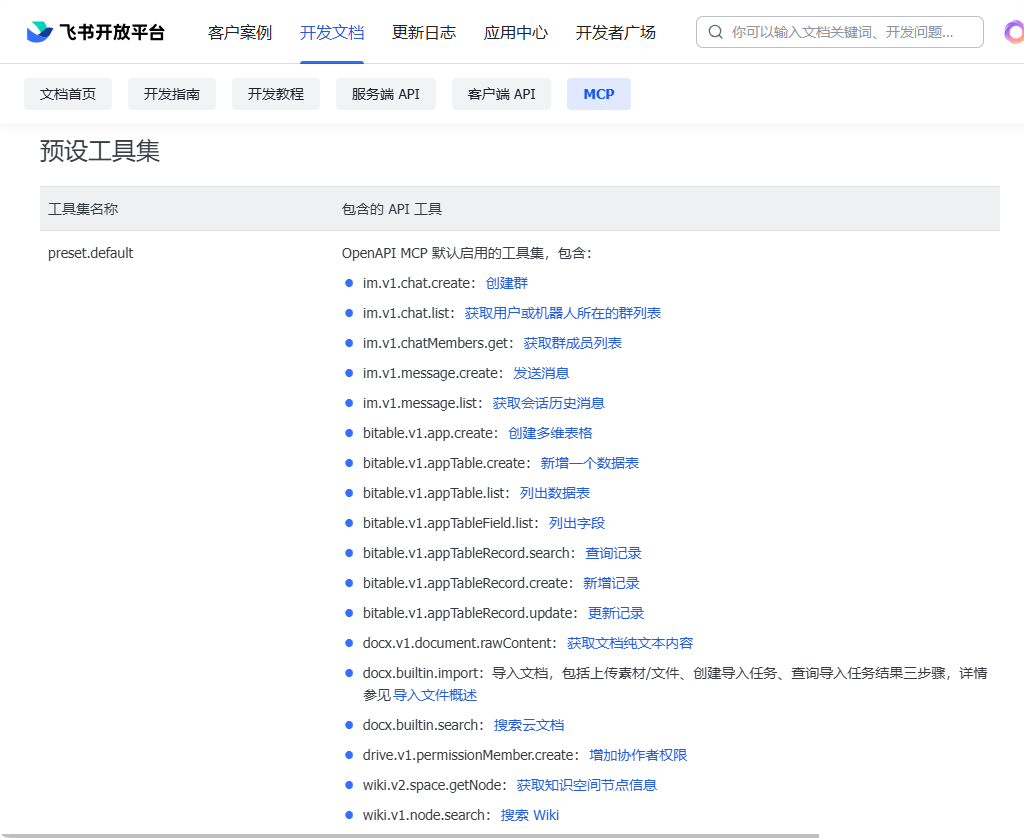Click the 获取知识空间节点信息 link
Viewport: 1024px width, 838px height.
tap(586, 785)
